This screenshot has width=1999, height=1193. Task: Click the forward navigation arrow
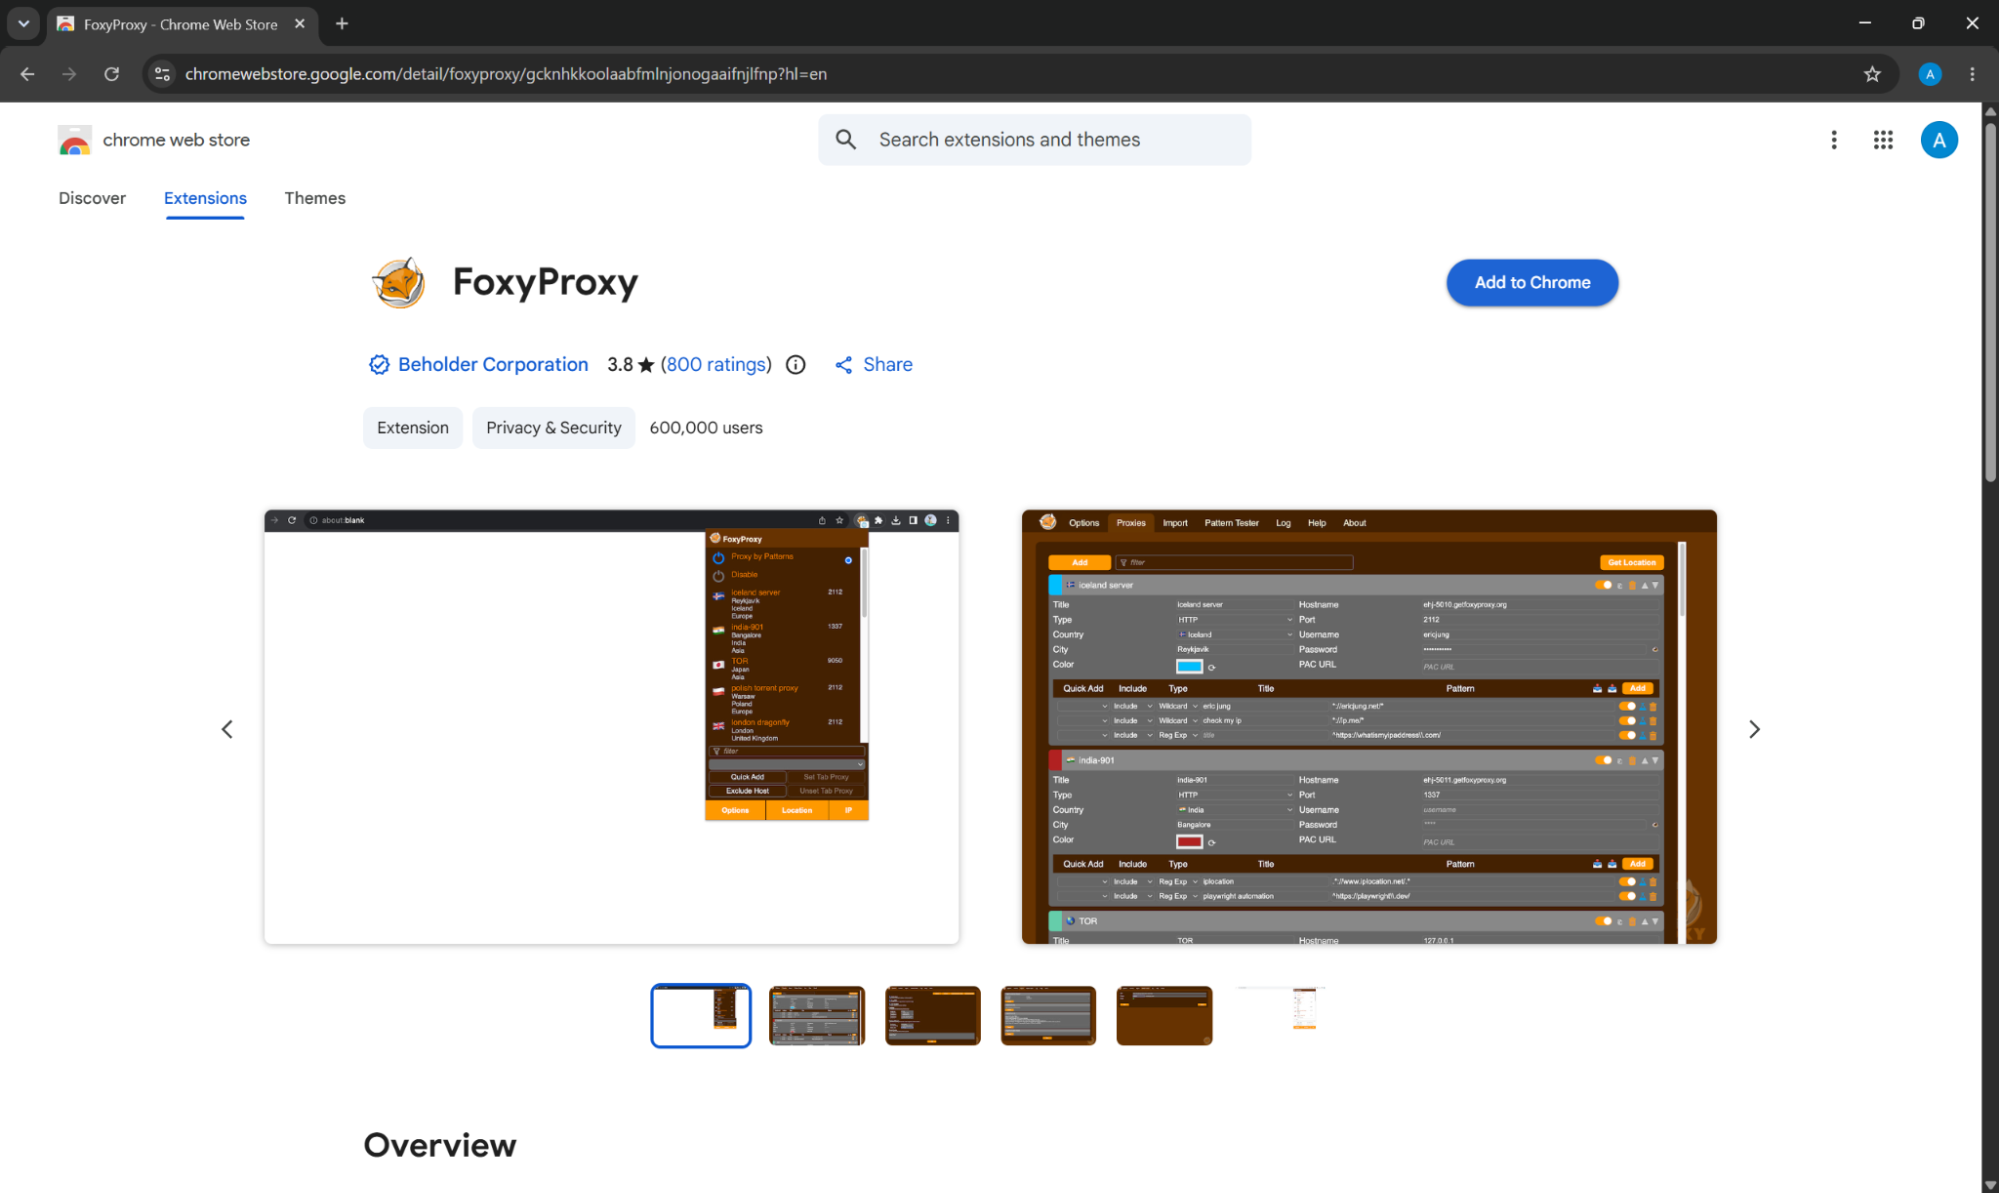click(x=69, y=73)
